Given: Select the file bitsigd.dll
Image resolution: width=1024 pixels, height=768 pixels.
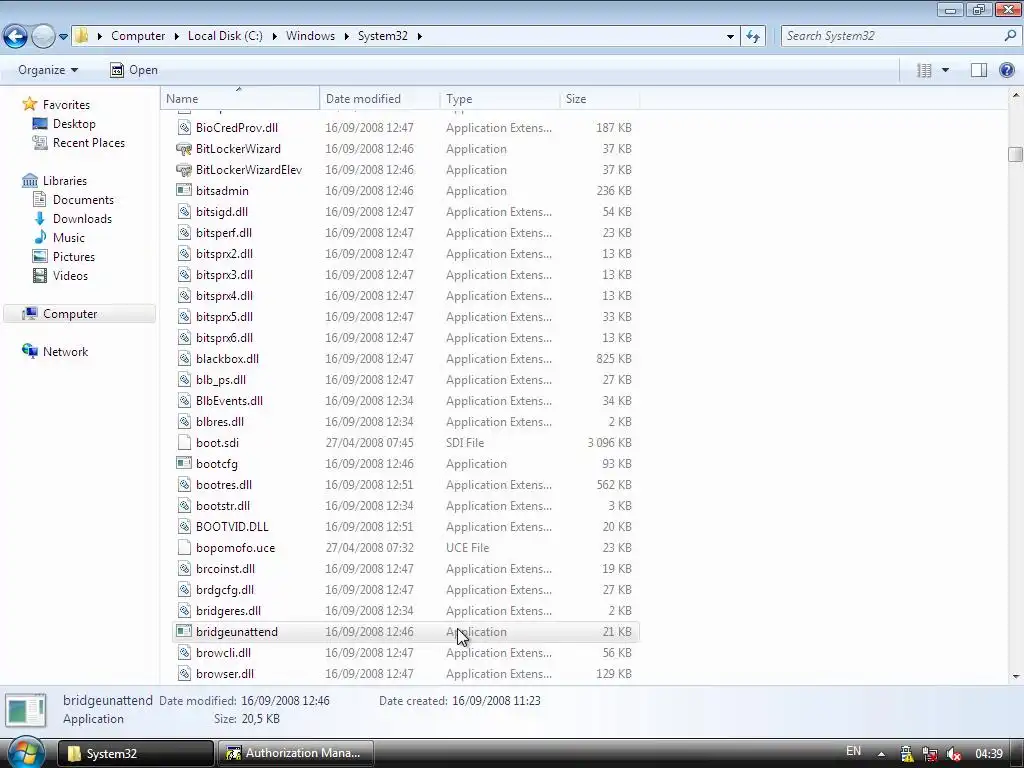Looking at the screenshot, I should tap(221, 212).
